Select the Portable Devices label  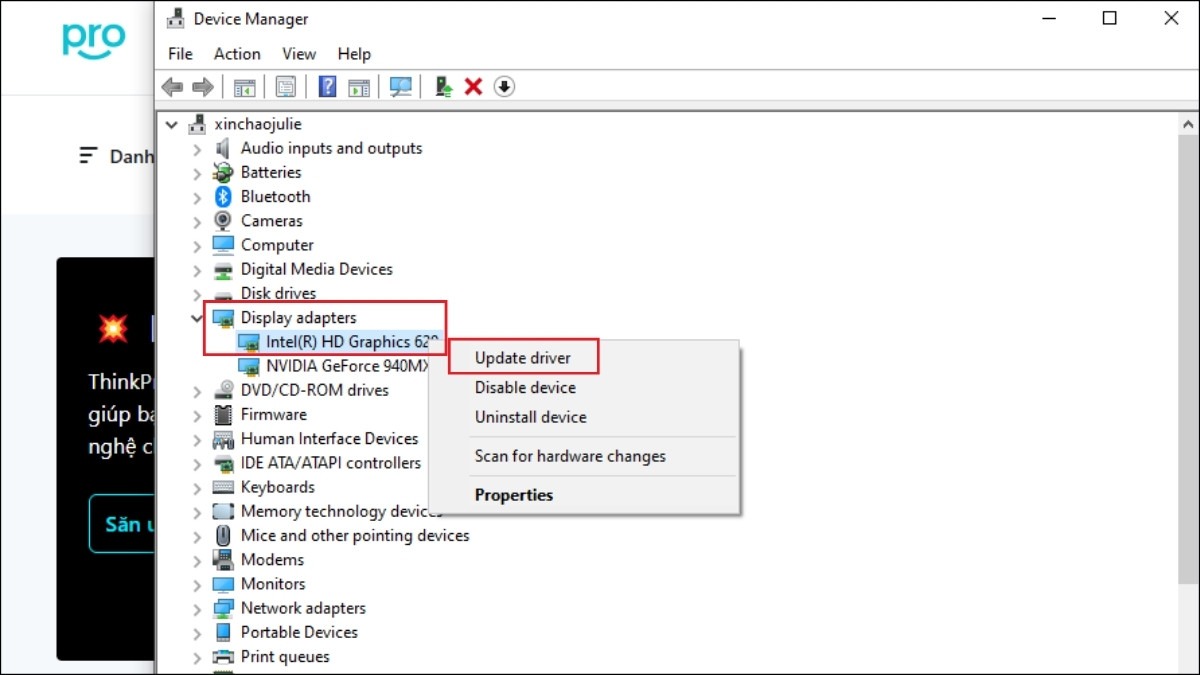[299, 633]
